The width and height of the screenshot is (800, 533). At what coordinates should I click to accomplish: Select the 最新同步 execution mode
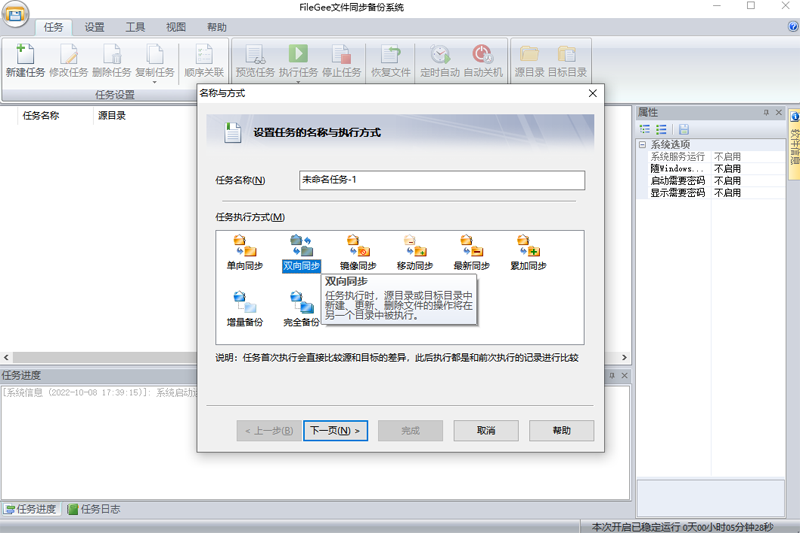pos(471,252)
